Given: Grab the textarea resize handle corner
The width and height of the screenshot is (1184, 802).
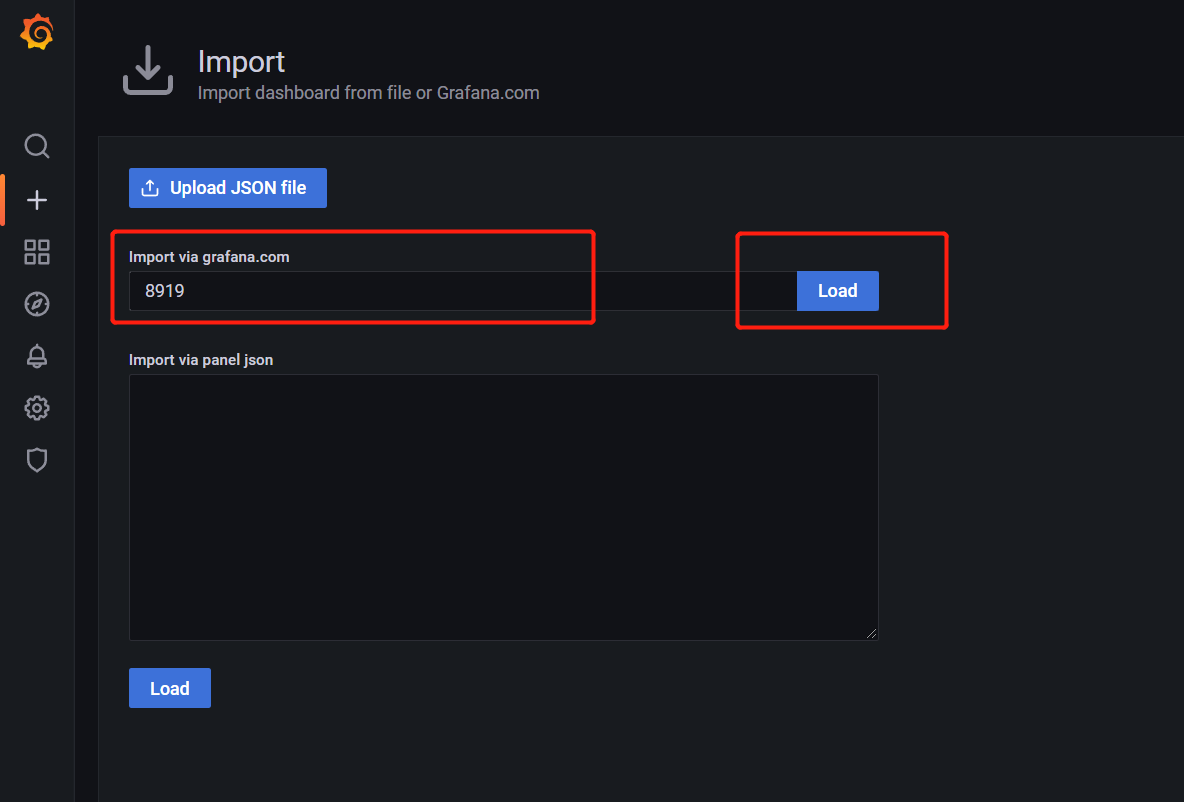Looking at the screenshot, I should 871,634.
